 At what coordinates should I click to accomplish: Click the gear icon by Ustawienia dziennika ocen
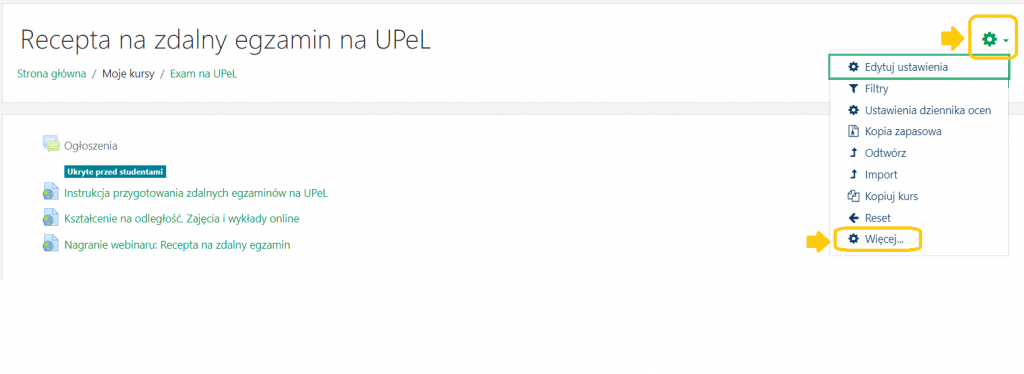coord(853,110)
